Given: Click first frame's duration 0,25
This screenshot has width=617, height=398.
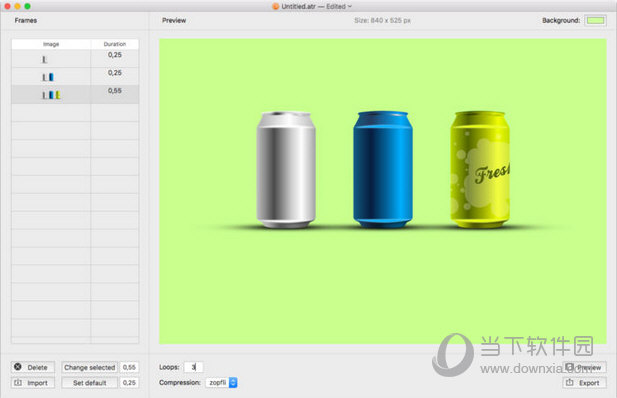Looking at the screenshot, I should click(115, 55).
